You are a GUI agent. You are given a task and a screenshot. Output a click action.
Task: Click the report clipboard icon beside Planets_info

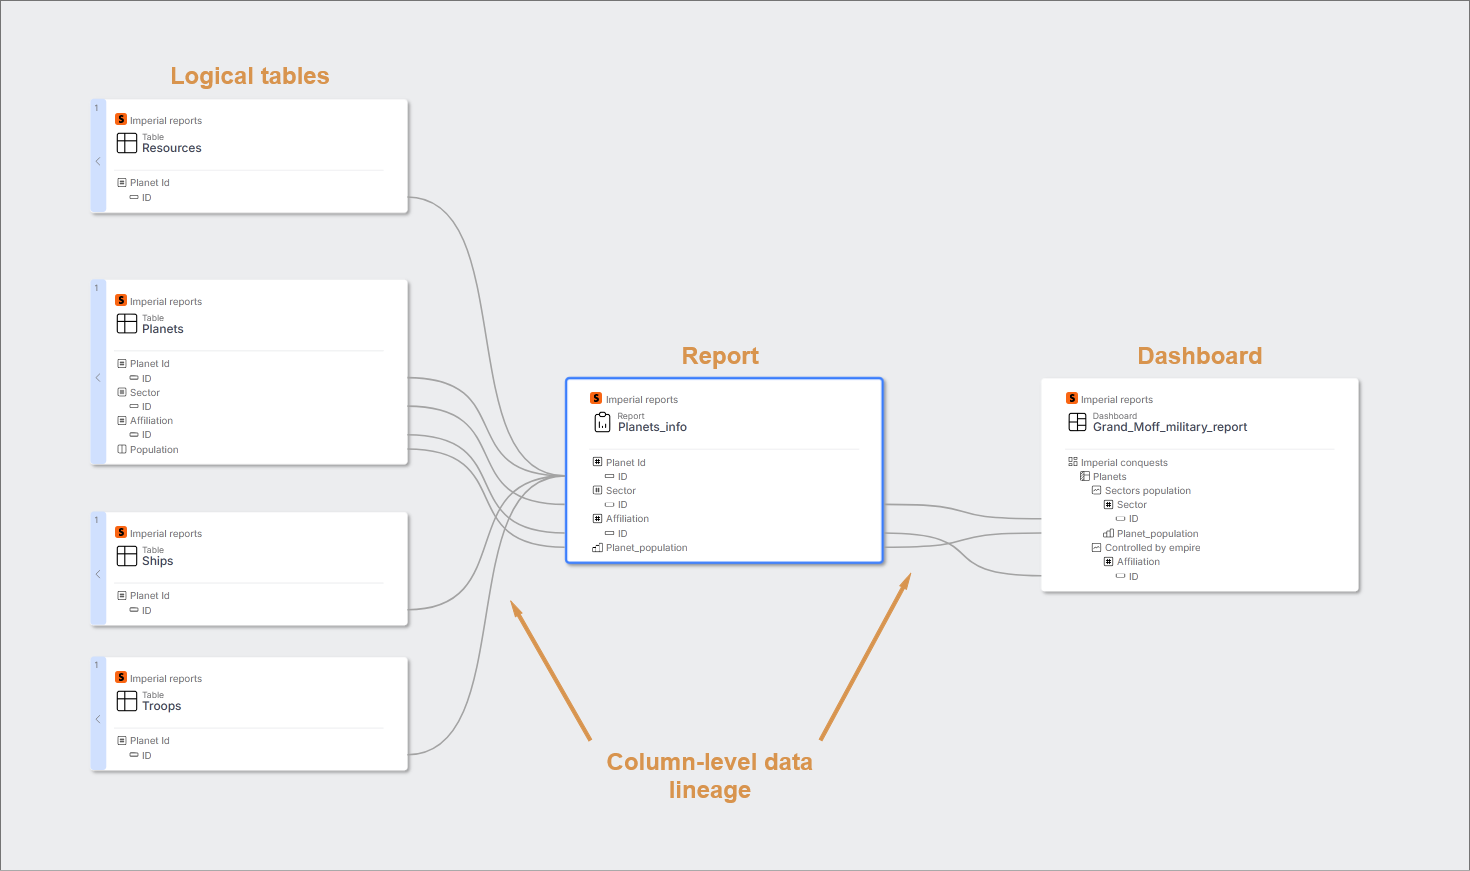click(602, 422)
